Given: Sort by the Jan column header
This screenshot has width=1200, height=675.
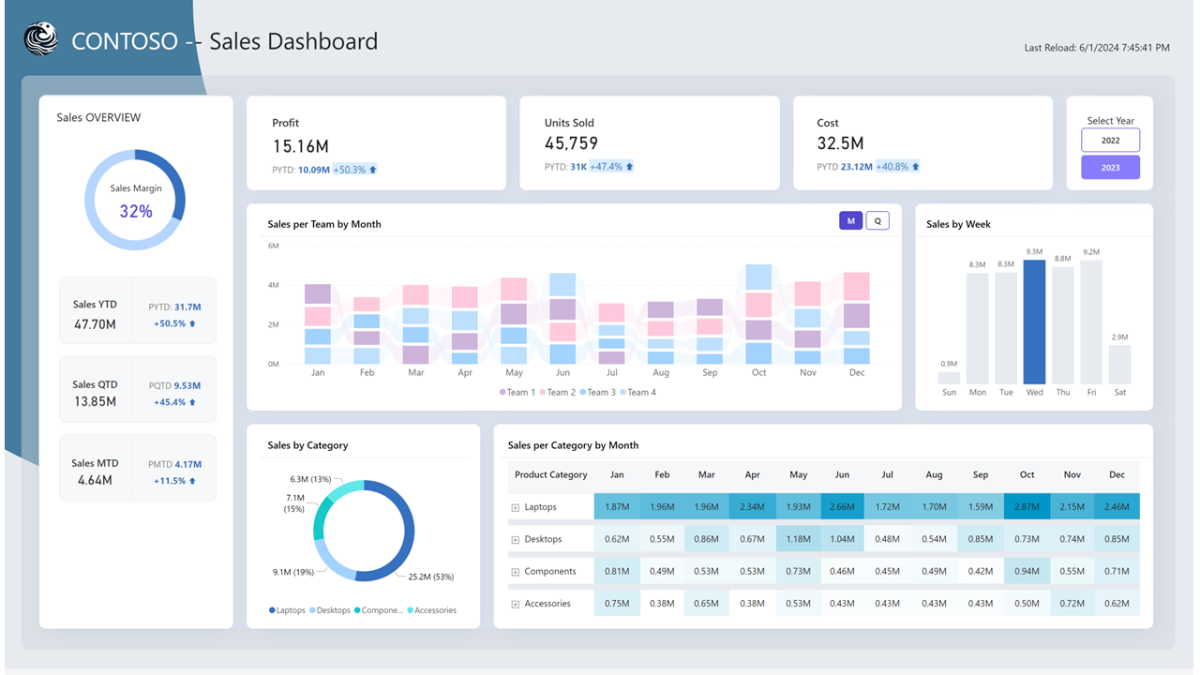Looking at the screenshot, I should (617, 475).
